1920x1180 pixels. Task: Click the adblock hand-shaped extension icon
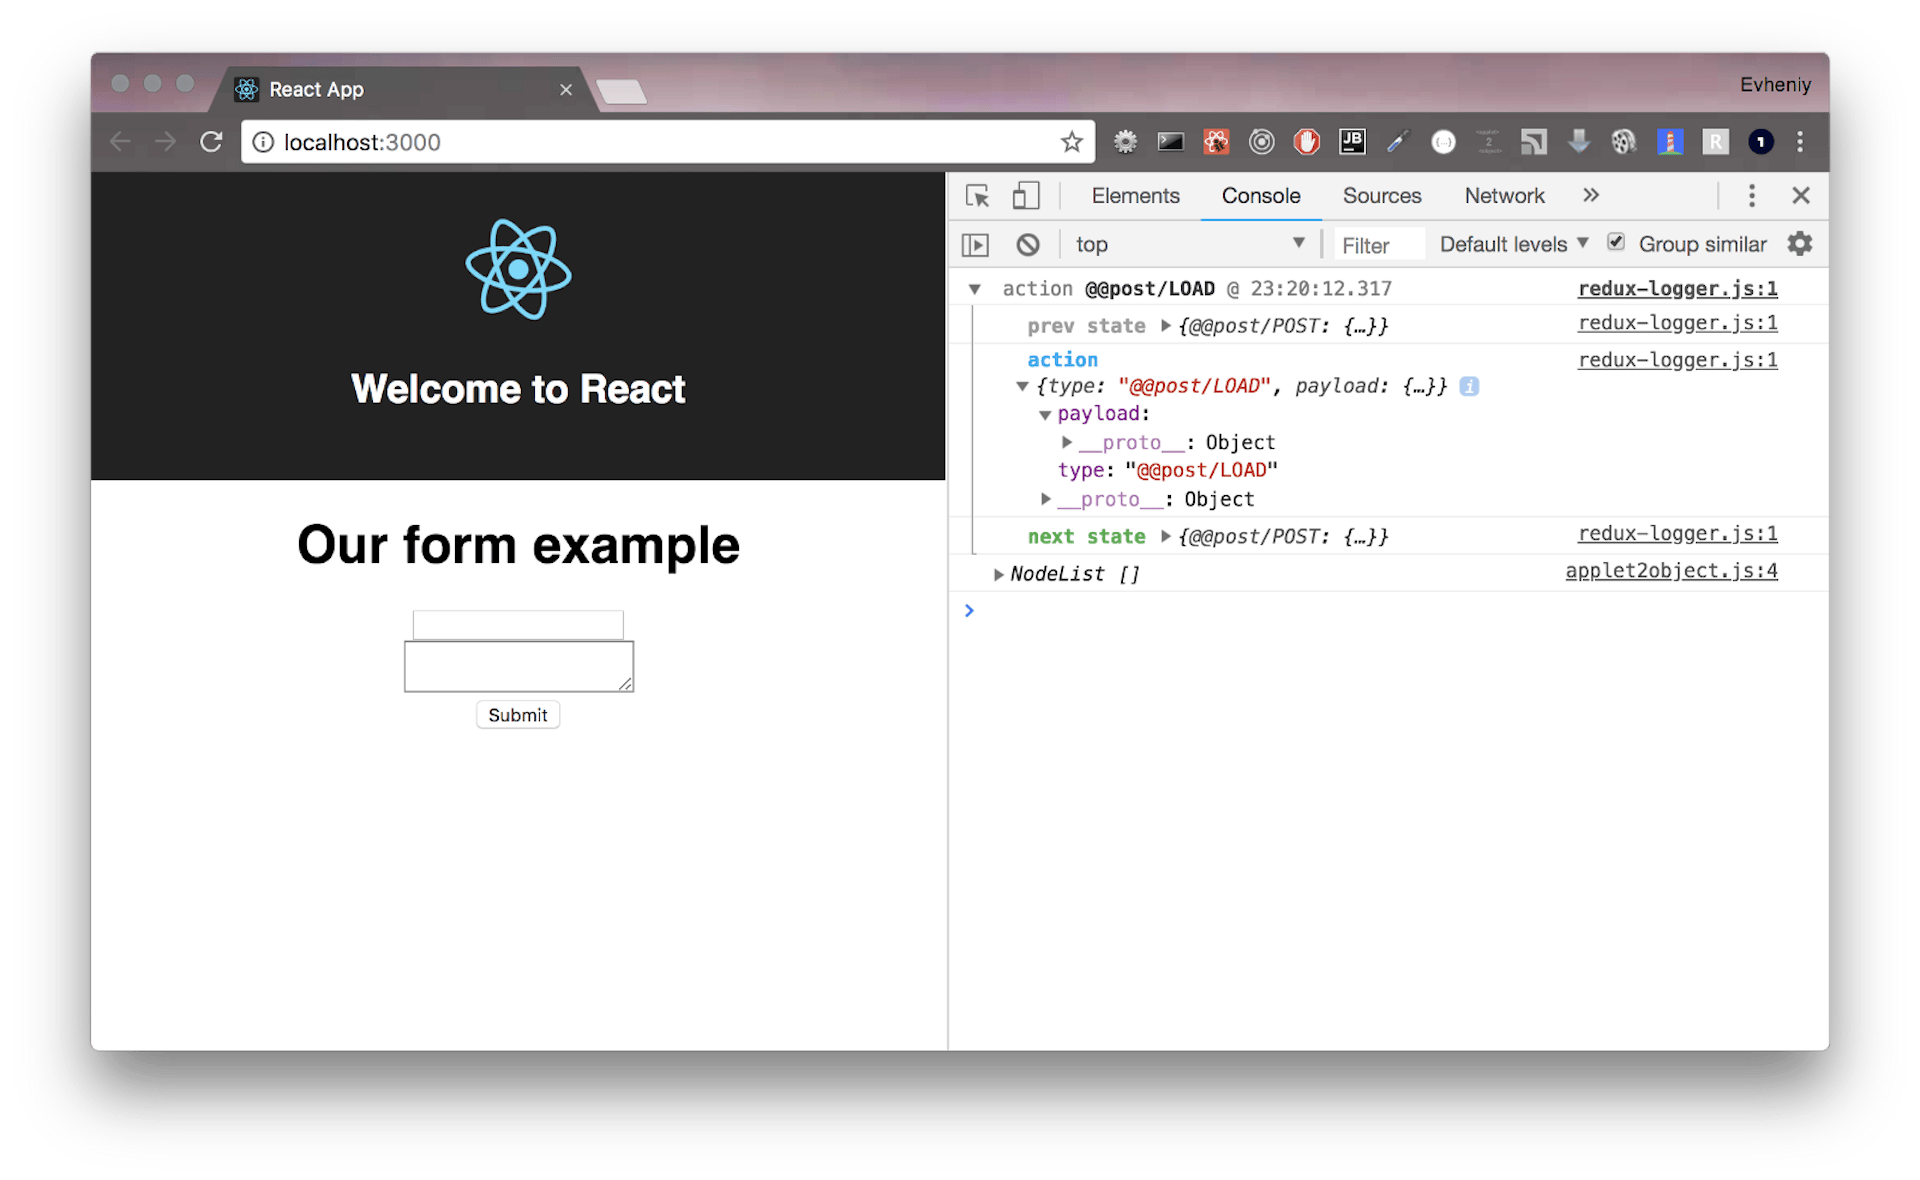(1307, 141)
